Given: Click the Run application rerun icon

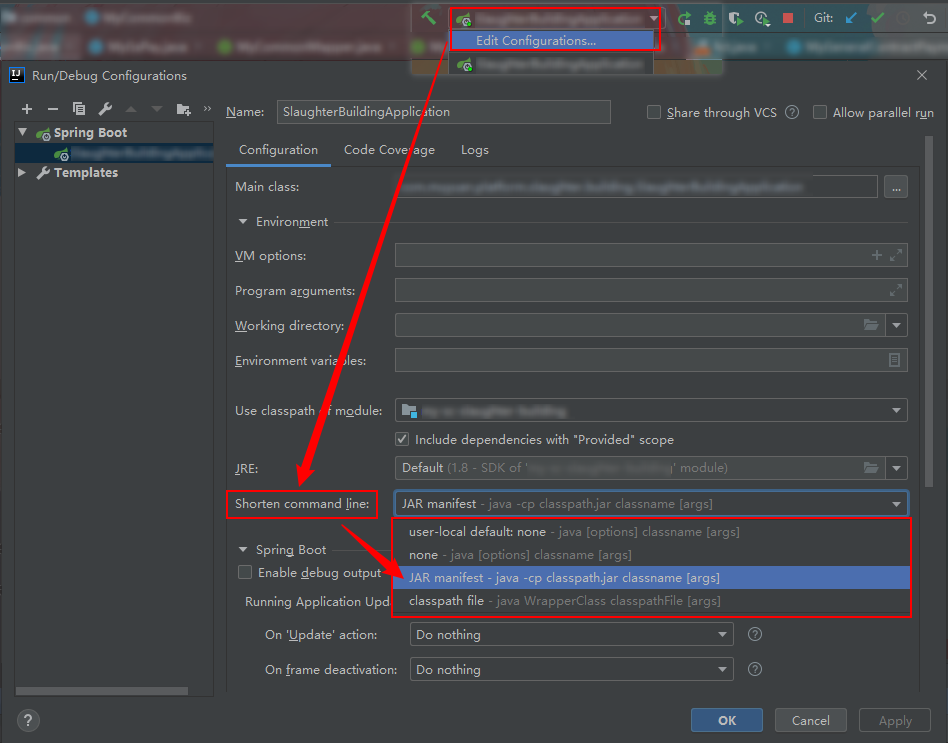Looking at the screenshot, I should click(x=684, y=19).
